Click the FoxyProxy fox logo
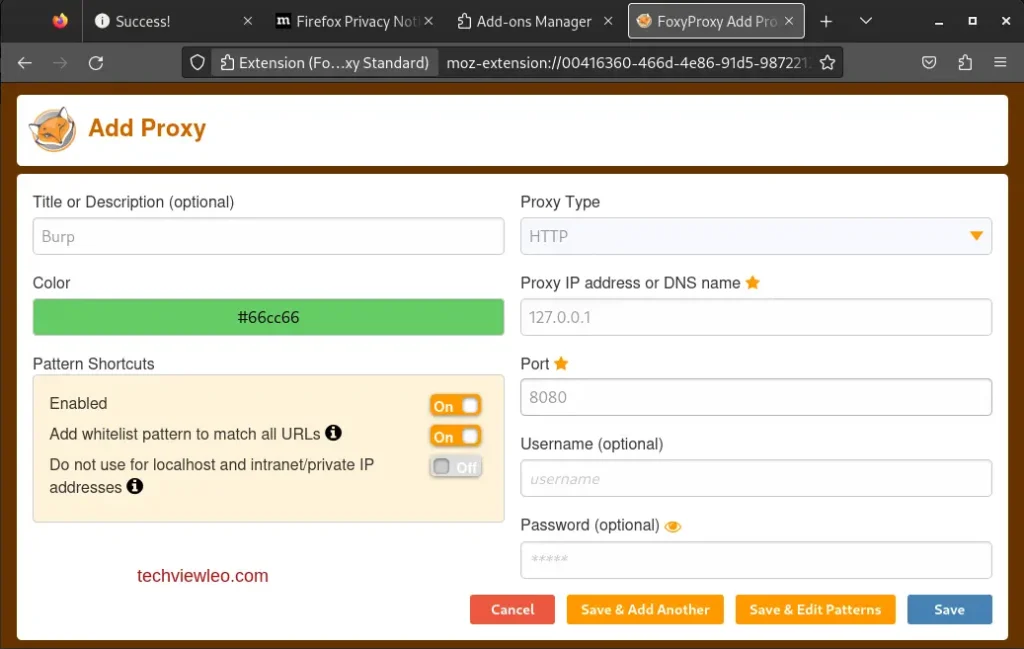1024x649 pixels. pyautogui.click(x=52, y=128)
